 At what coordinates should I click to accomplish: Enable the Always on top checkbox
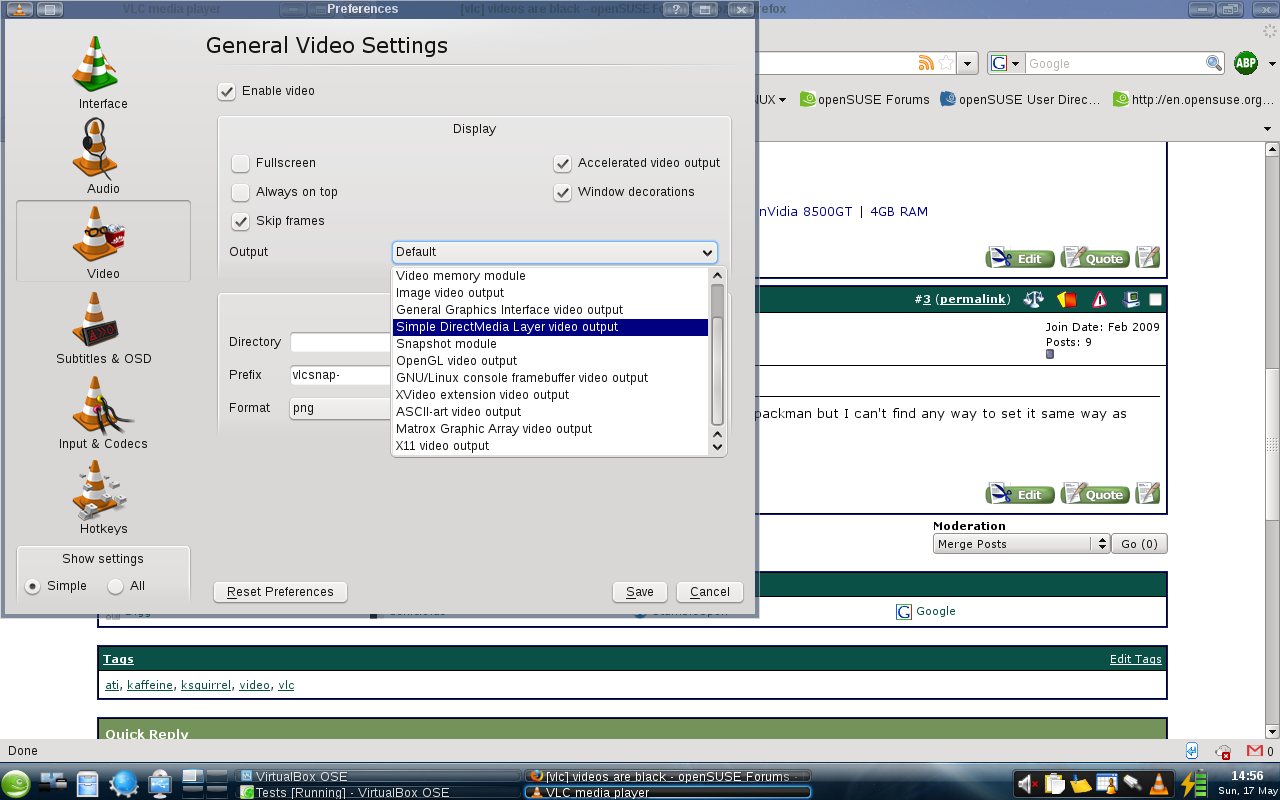[240, 192]
